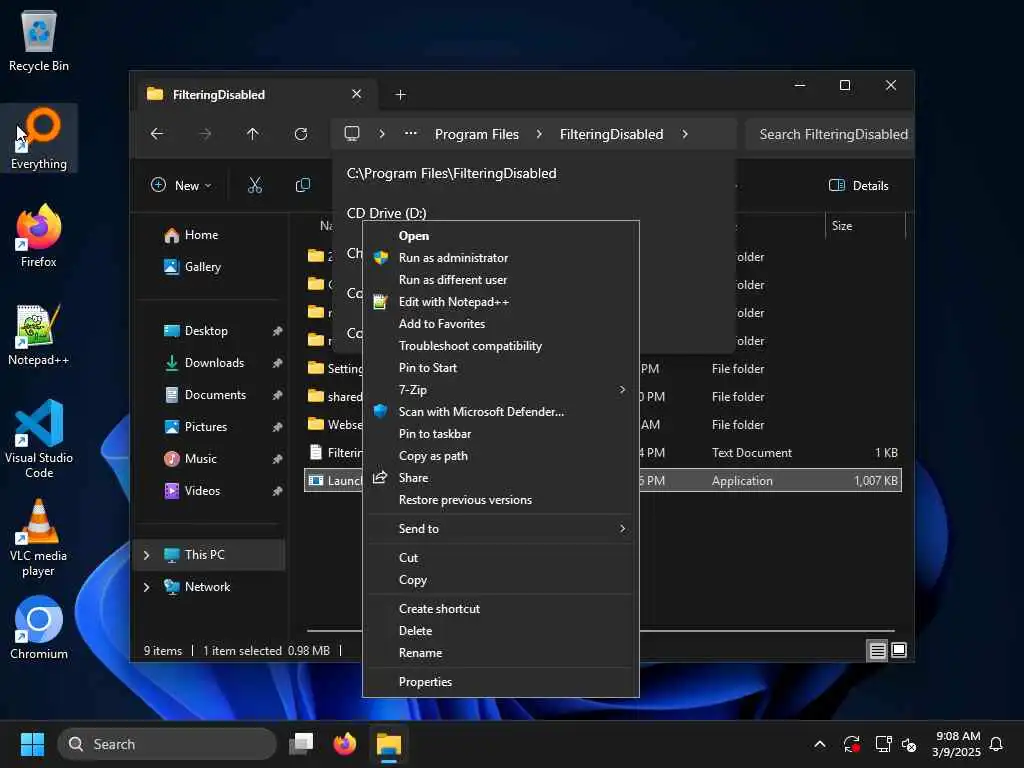Toggle the Details pane button
1024x768 pixels.
859,185
